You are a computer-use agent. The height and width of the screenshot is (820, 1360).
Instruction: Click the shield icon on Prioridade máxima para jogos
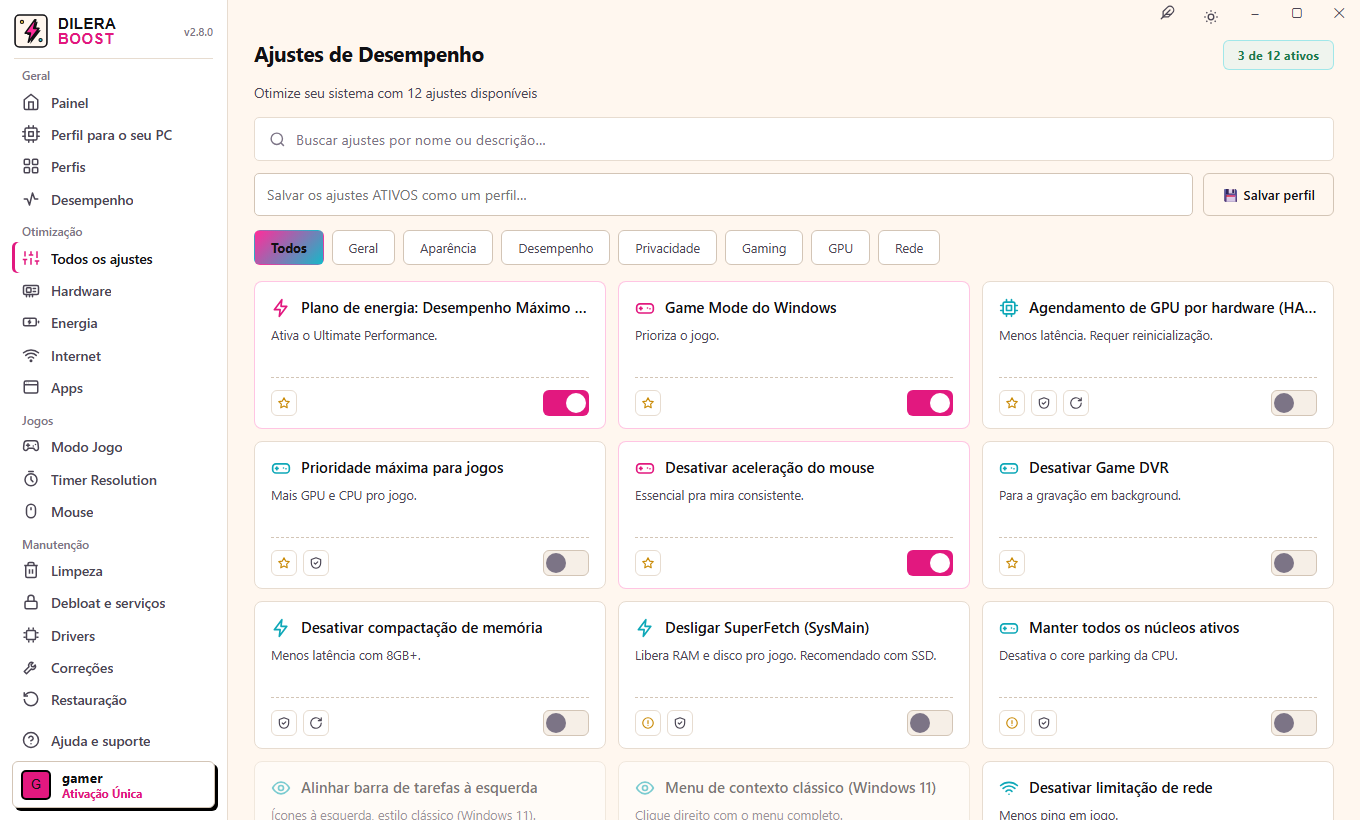tap(316, 563)
